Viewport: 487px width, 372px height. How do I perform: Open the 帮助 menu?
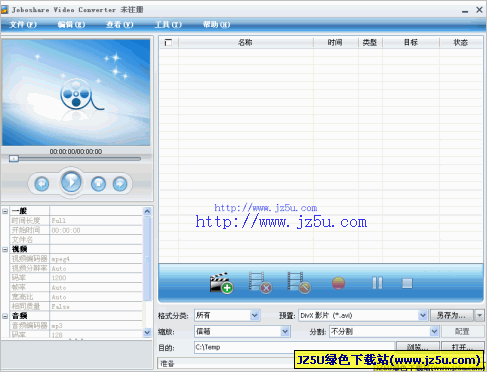pos(216,25)
